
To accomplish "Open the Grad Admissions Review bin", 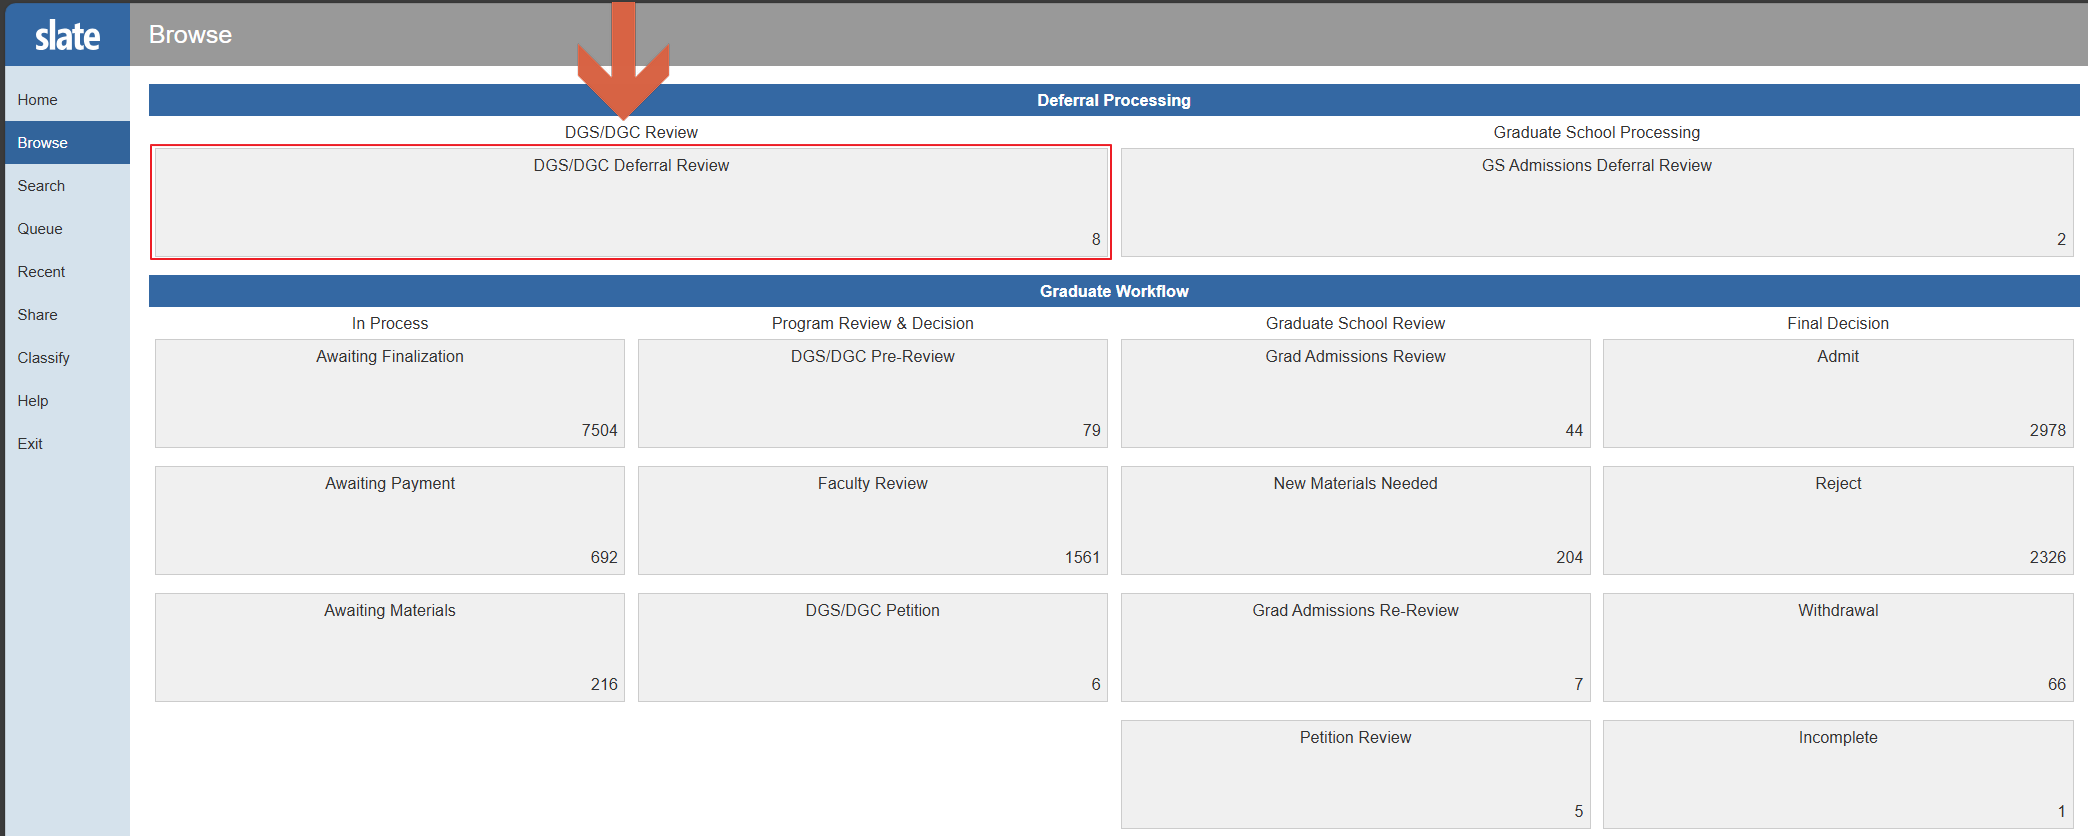I will coord(1355,393).
